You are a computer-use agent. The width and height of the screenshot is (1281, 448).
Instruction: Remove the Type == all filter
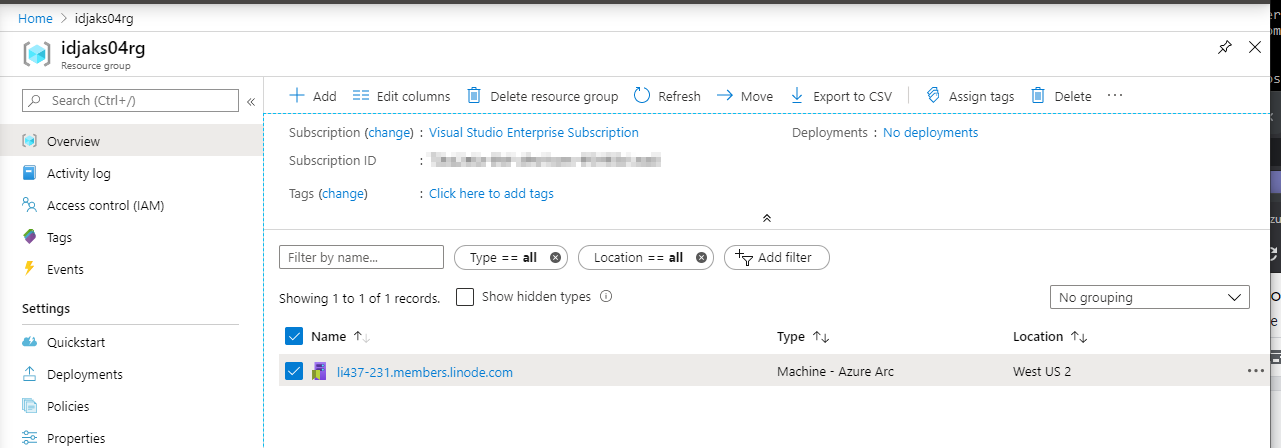point(556,257)
